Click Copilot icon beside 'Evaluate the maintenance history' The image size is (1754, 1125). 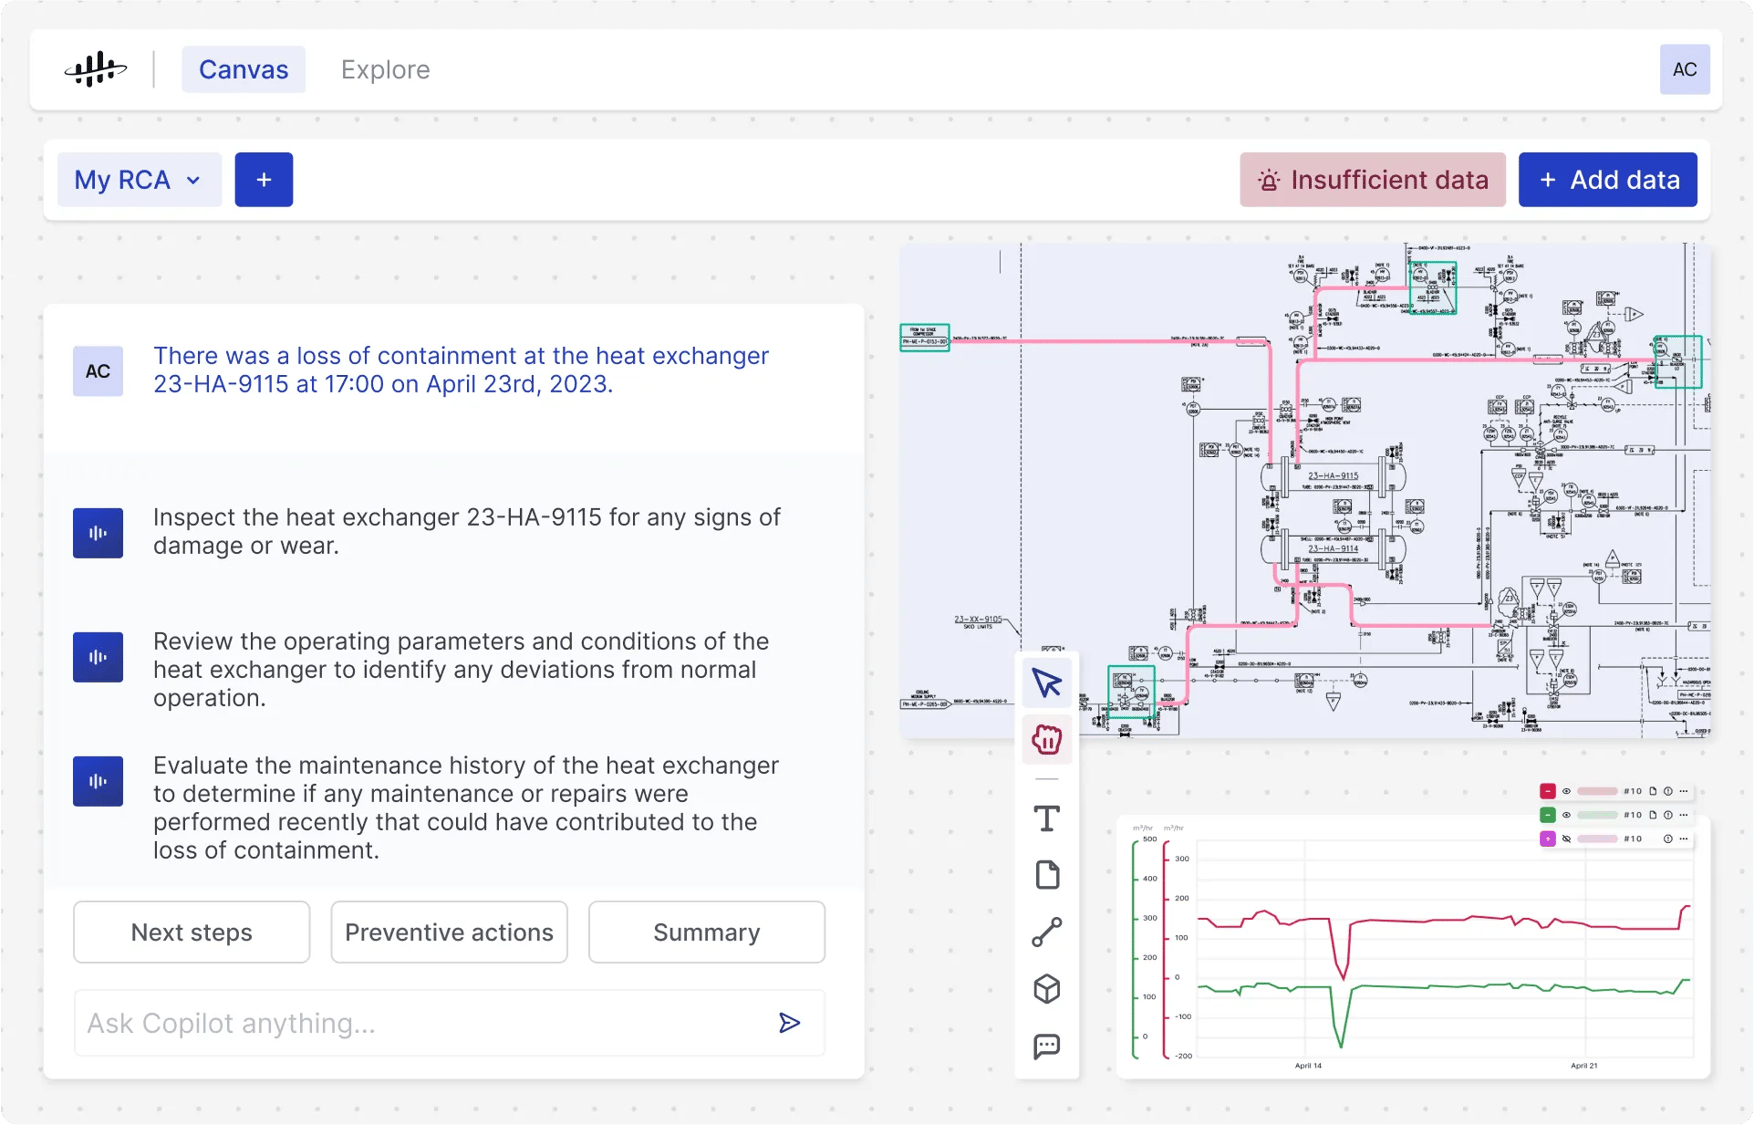[98, 781]
